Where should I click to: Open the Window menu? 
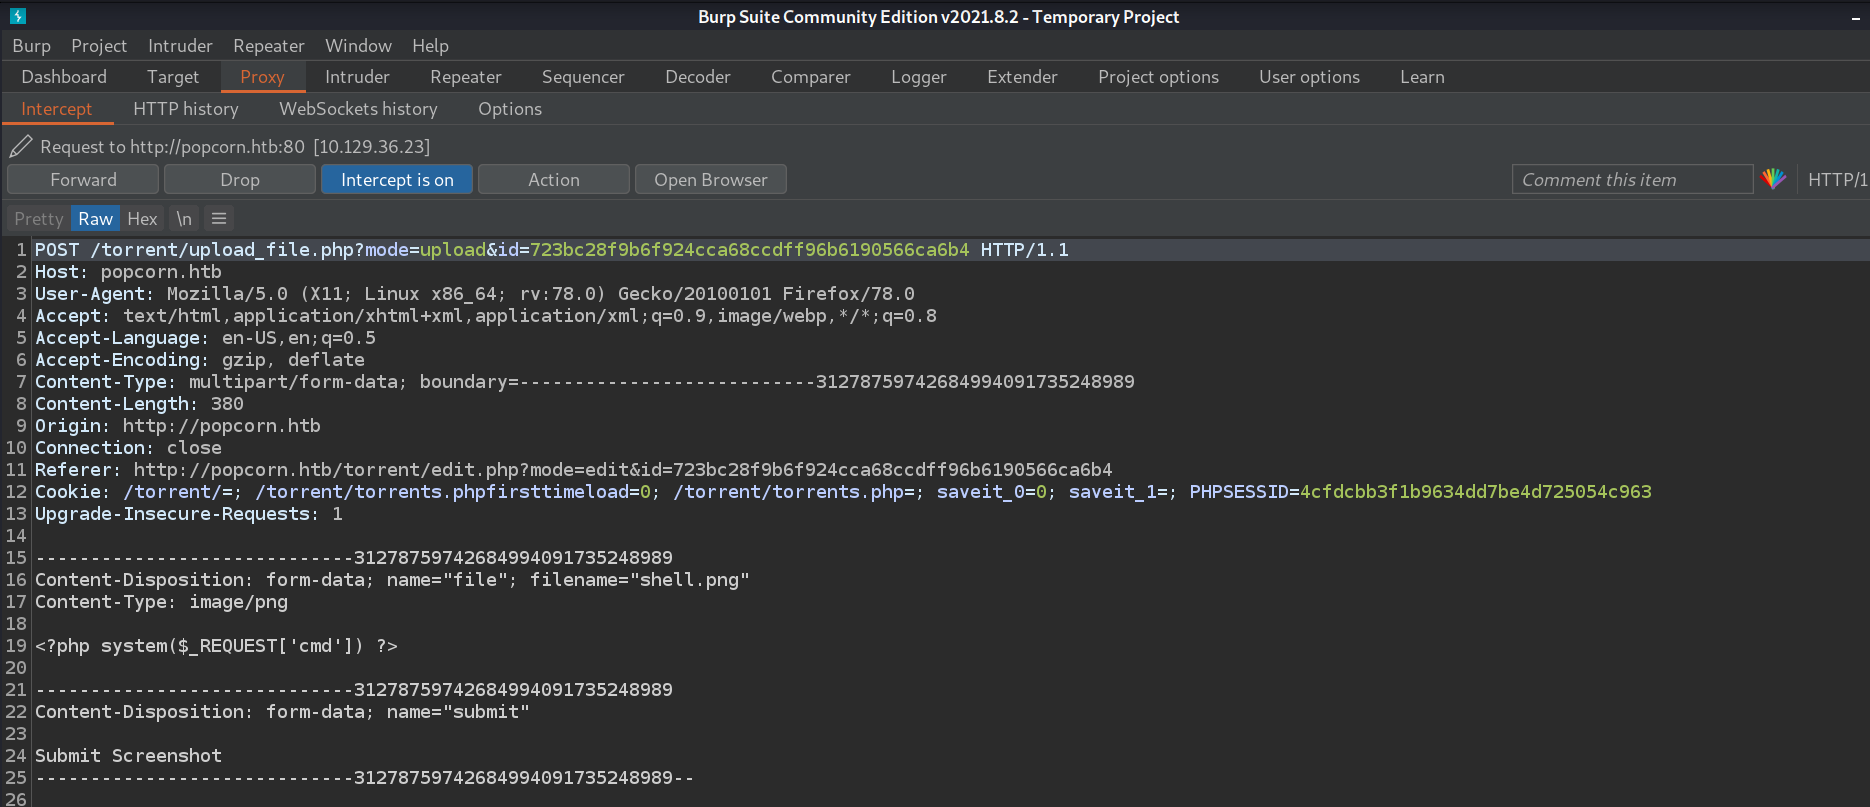click(358, 46)
